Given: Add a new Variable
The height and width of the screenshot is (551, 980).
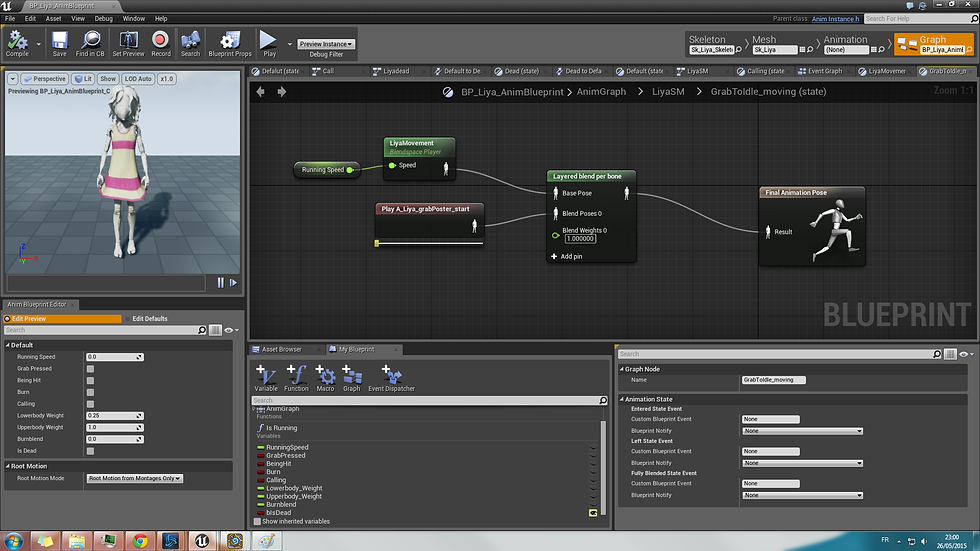Looking at the screenshot, I should [x=266, y=379].
